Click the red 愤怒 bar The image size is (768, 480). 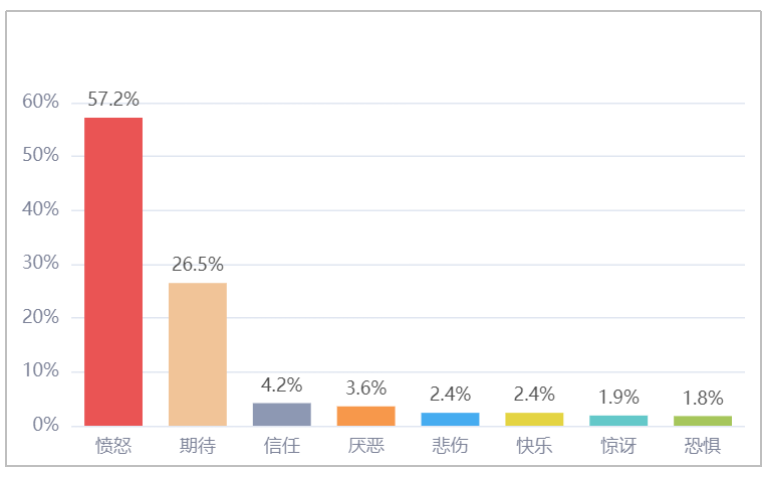[x=113, y=272]
